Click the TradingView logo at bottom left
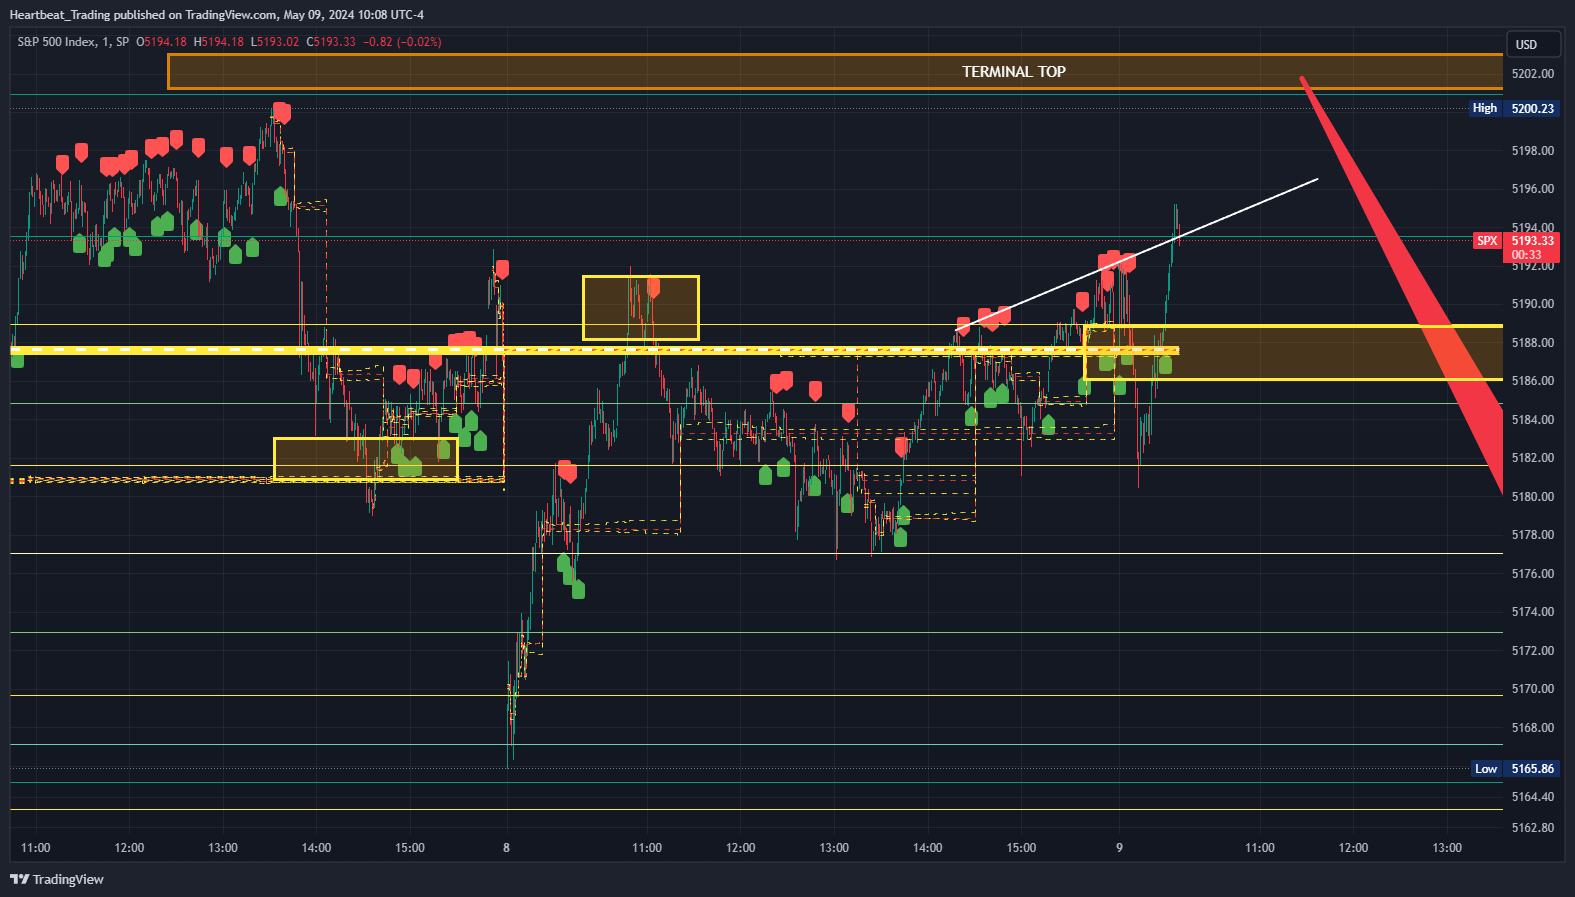 [57, 879]
